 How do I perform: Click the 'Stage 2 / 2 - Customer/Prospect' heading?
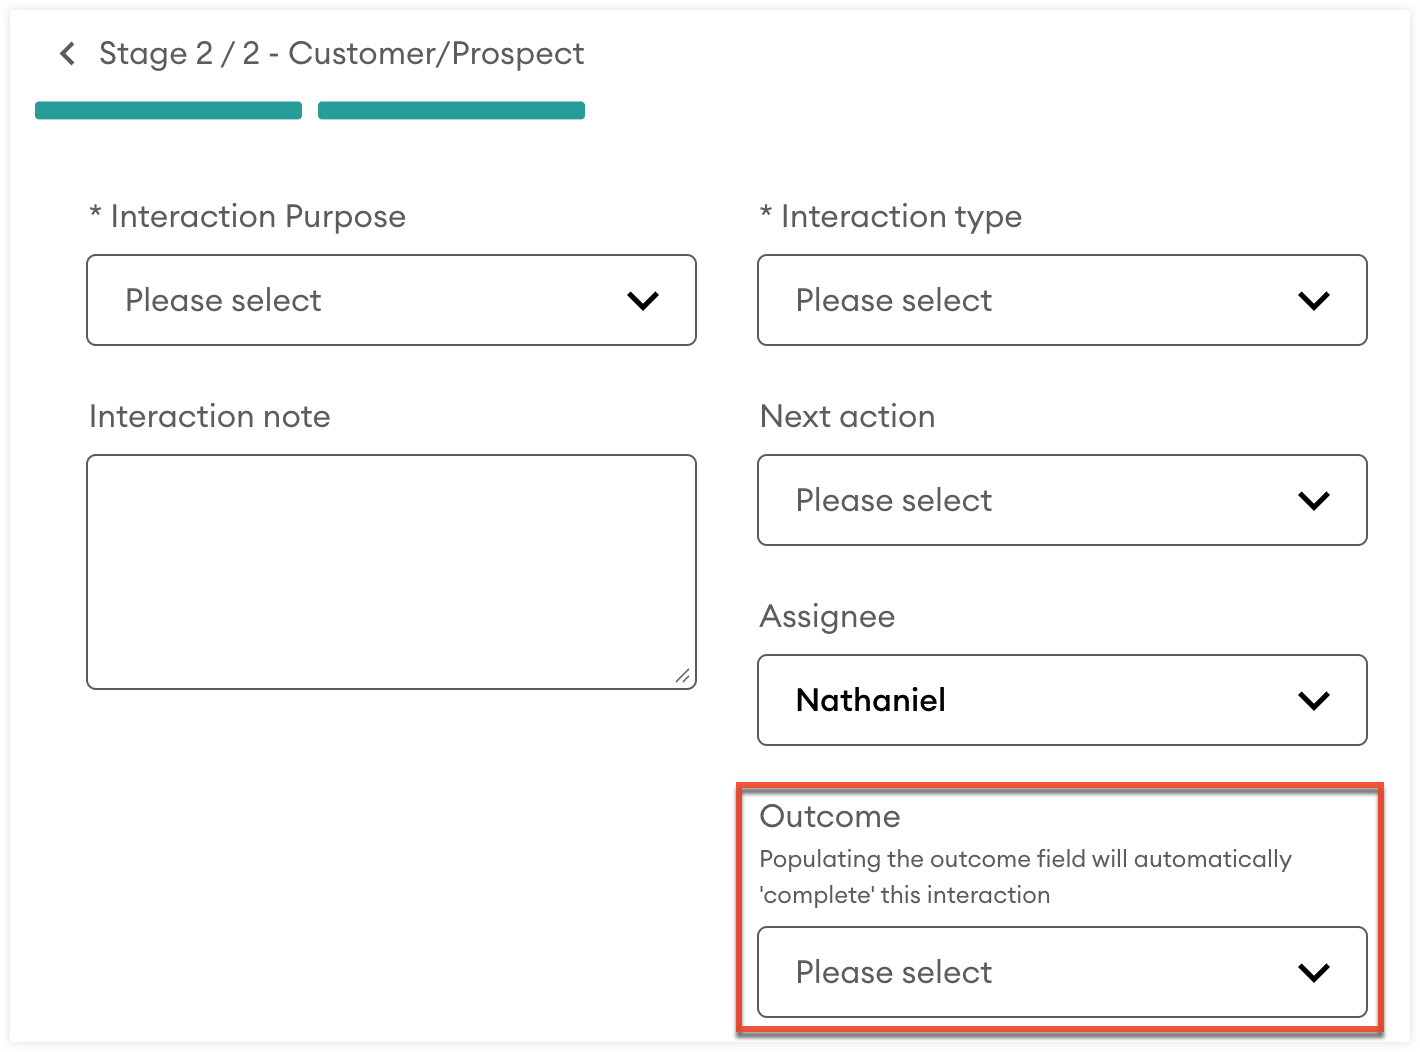click(x=341, y=54)
